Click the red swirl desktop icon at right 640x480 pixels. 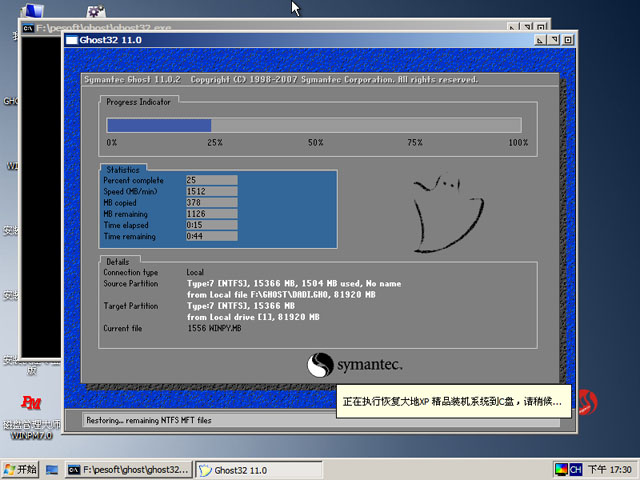pyautogui.click(x=588, y=402)
